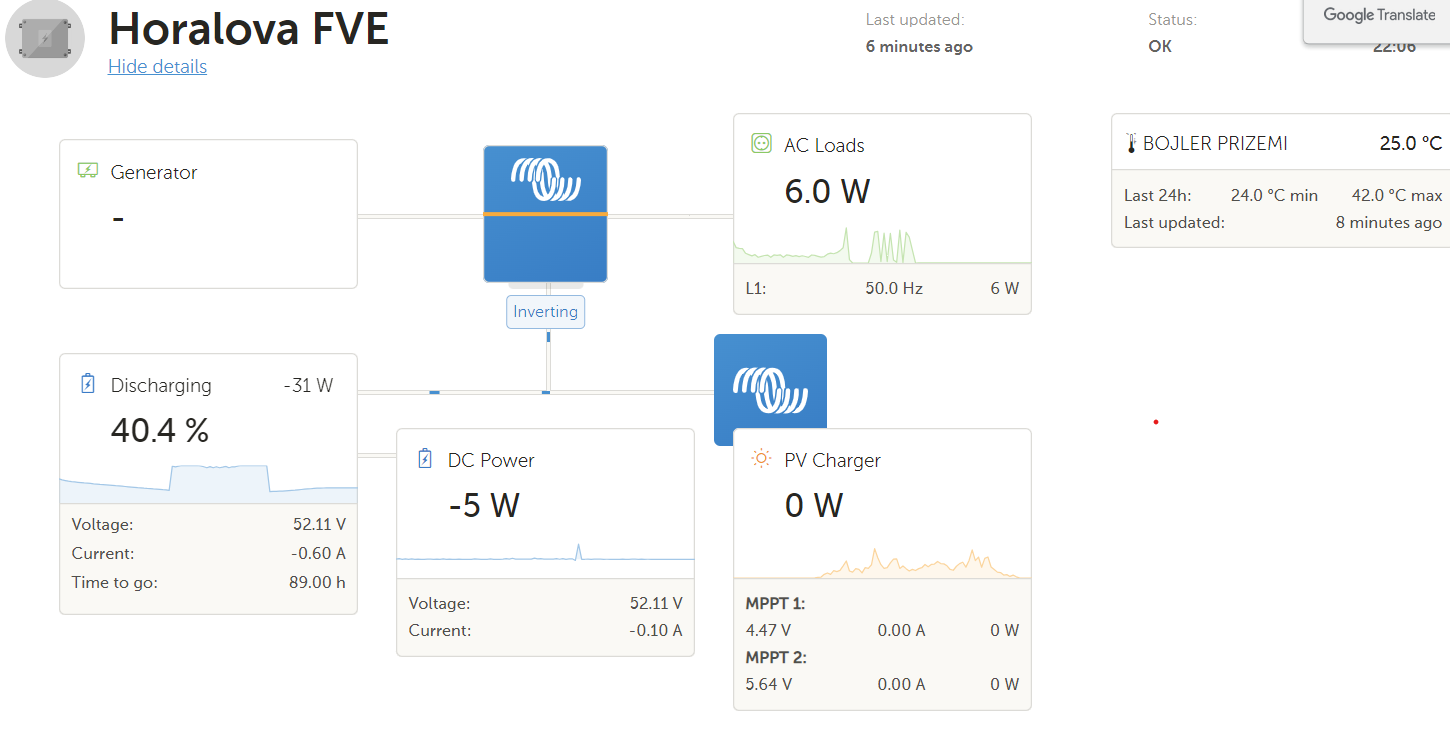Click the Horalova FVE installation avatar icon
1450x730 pixels.
45,38
